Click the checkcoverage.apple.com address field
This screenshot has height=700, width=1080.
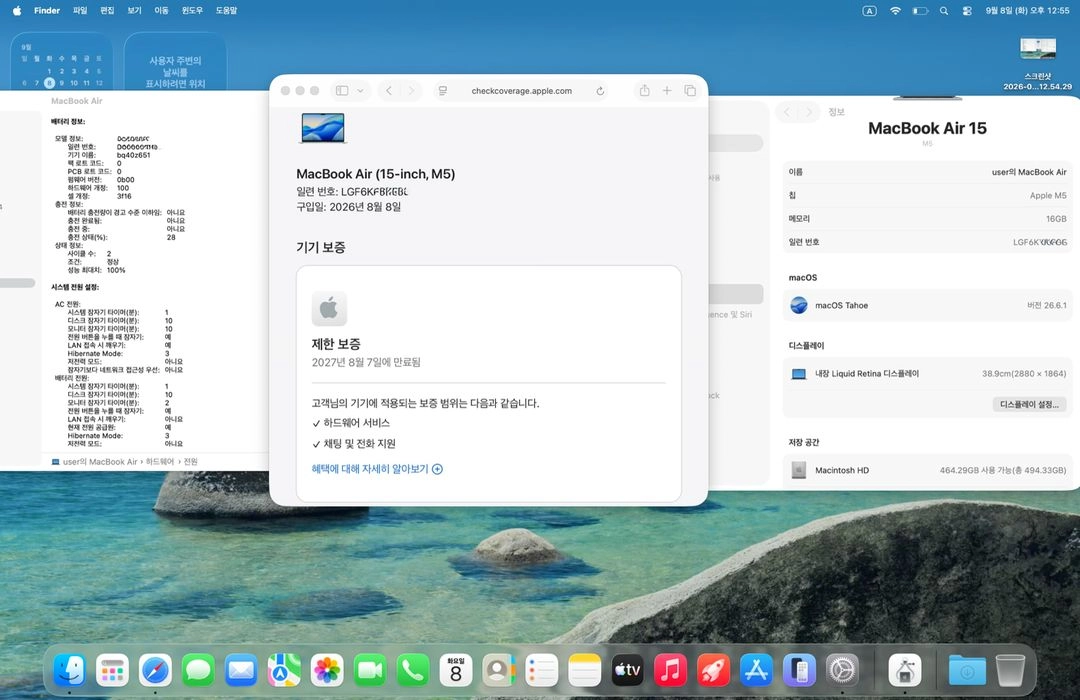point(521,90)
